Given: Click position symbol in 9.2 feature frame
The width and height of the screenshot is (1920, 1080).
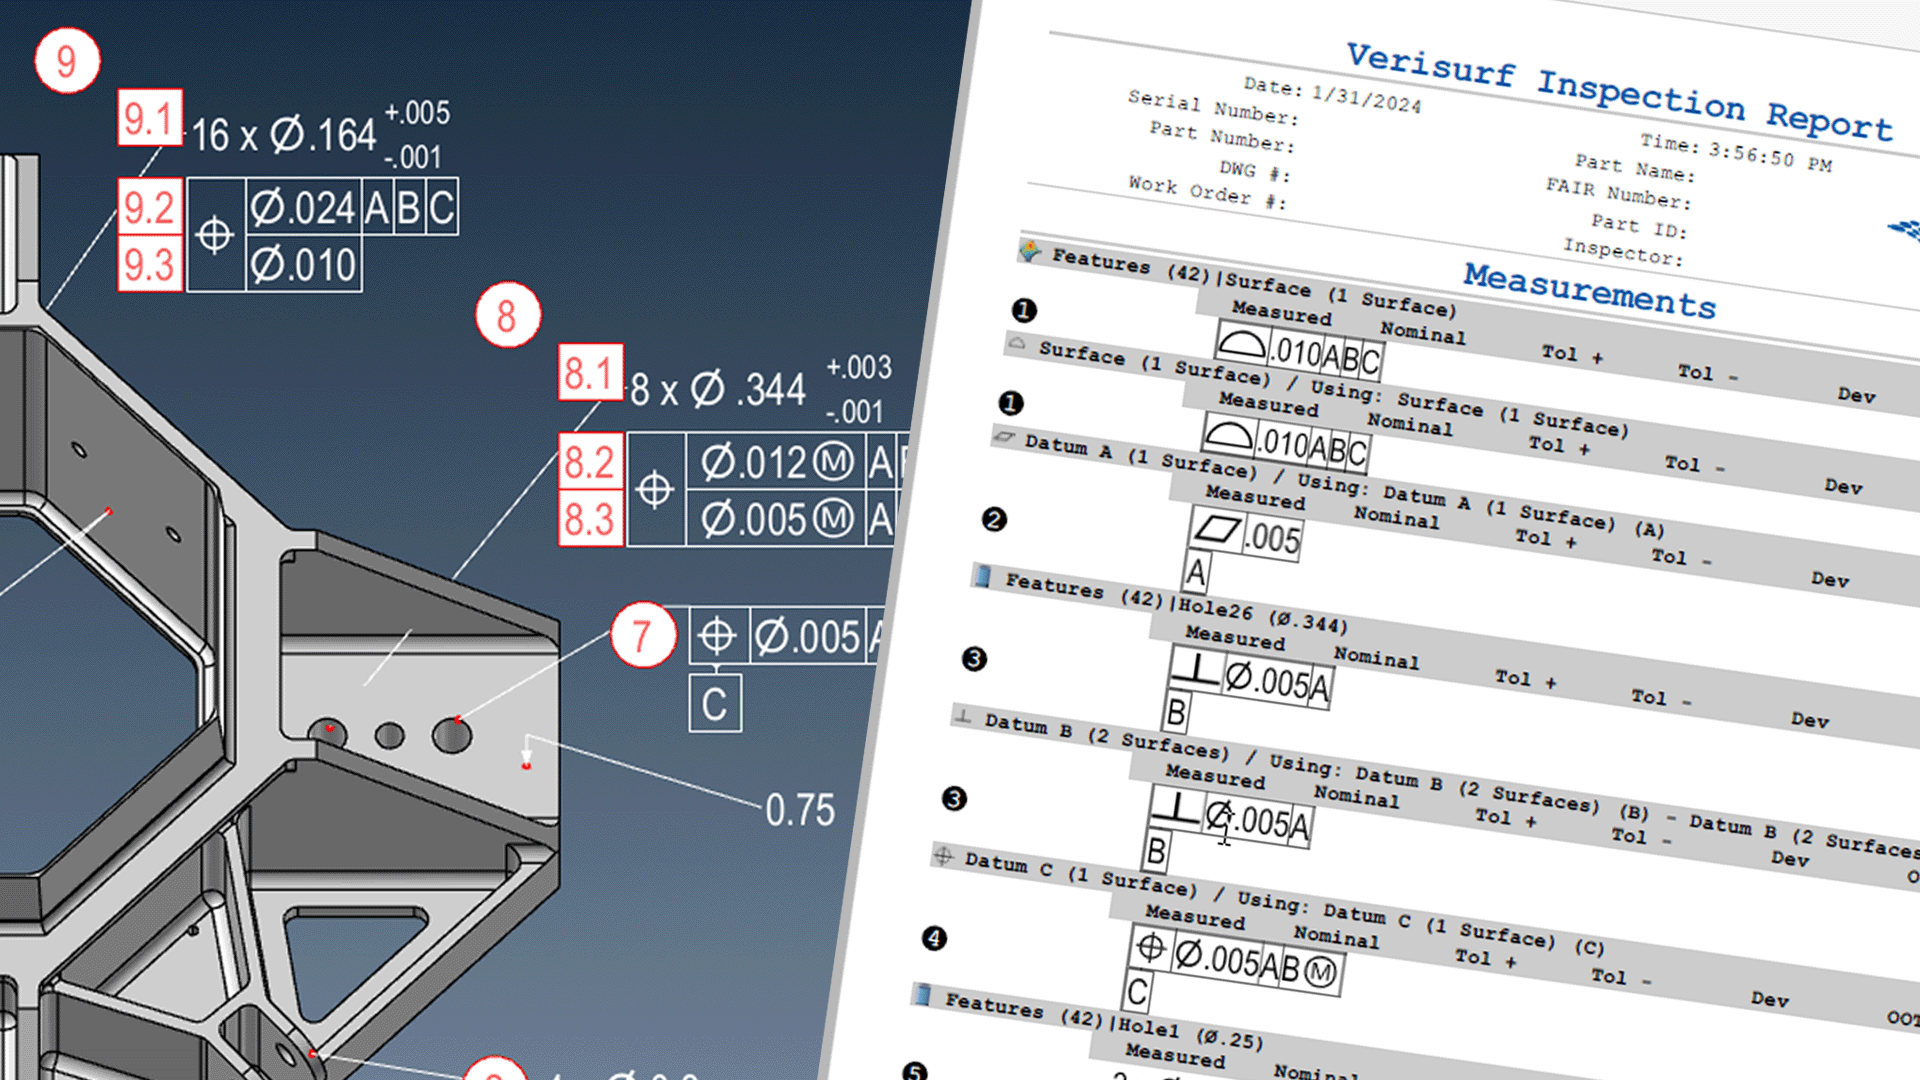Looking at the screenshot, I should pyautogui.click(x=215, y=235).
